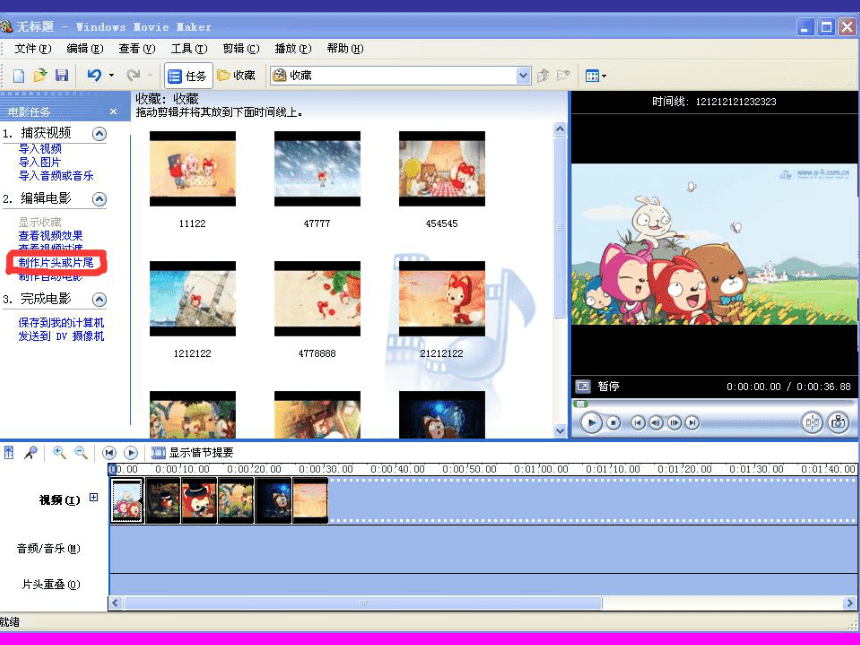Rewind the timeline to start
The width and height of the screenshot is (860, 645).
[109, 453]
